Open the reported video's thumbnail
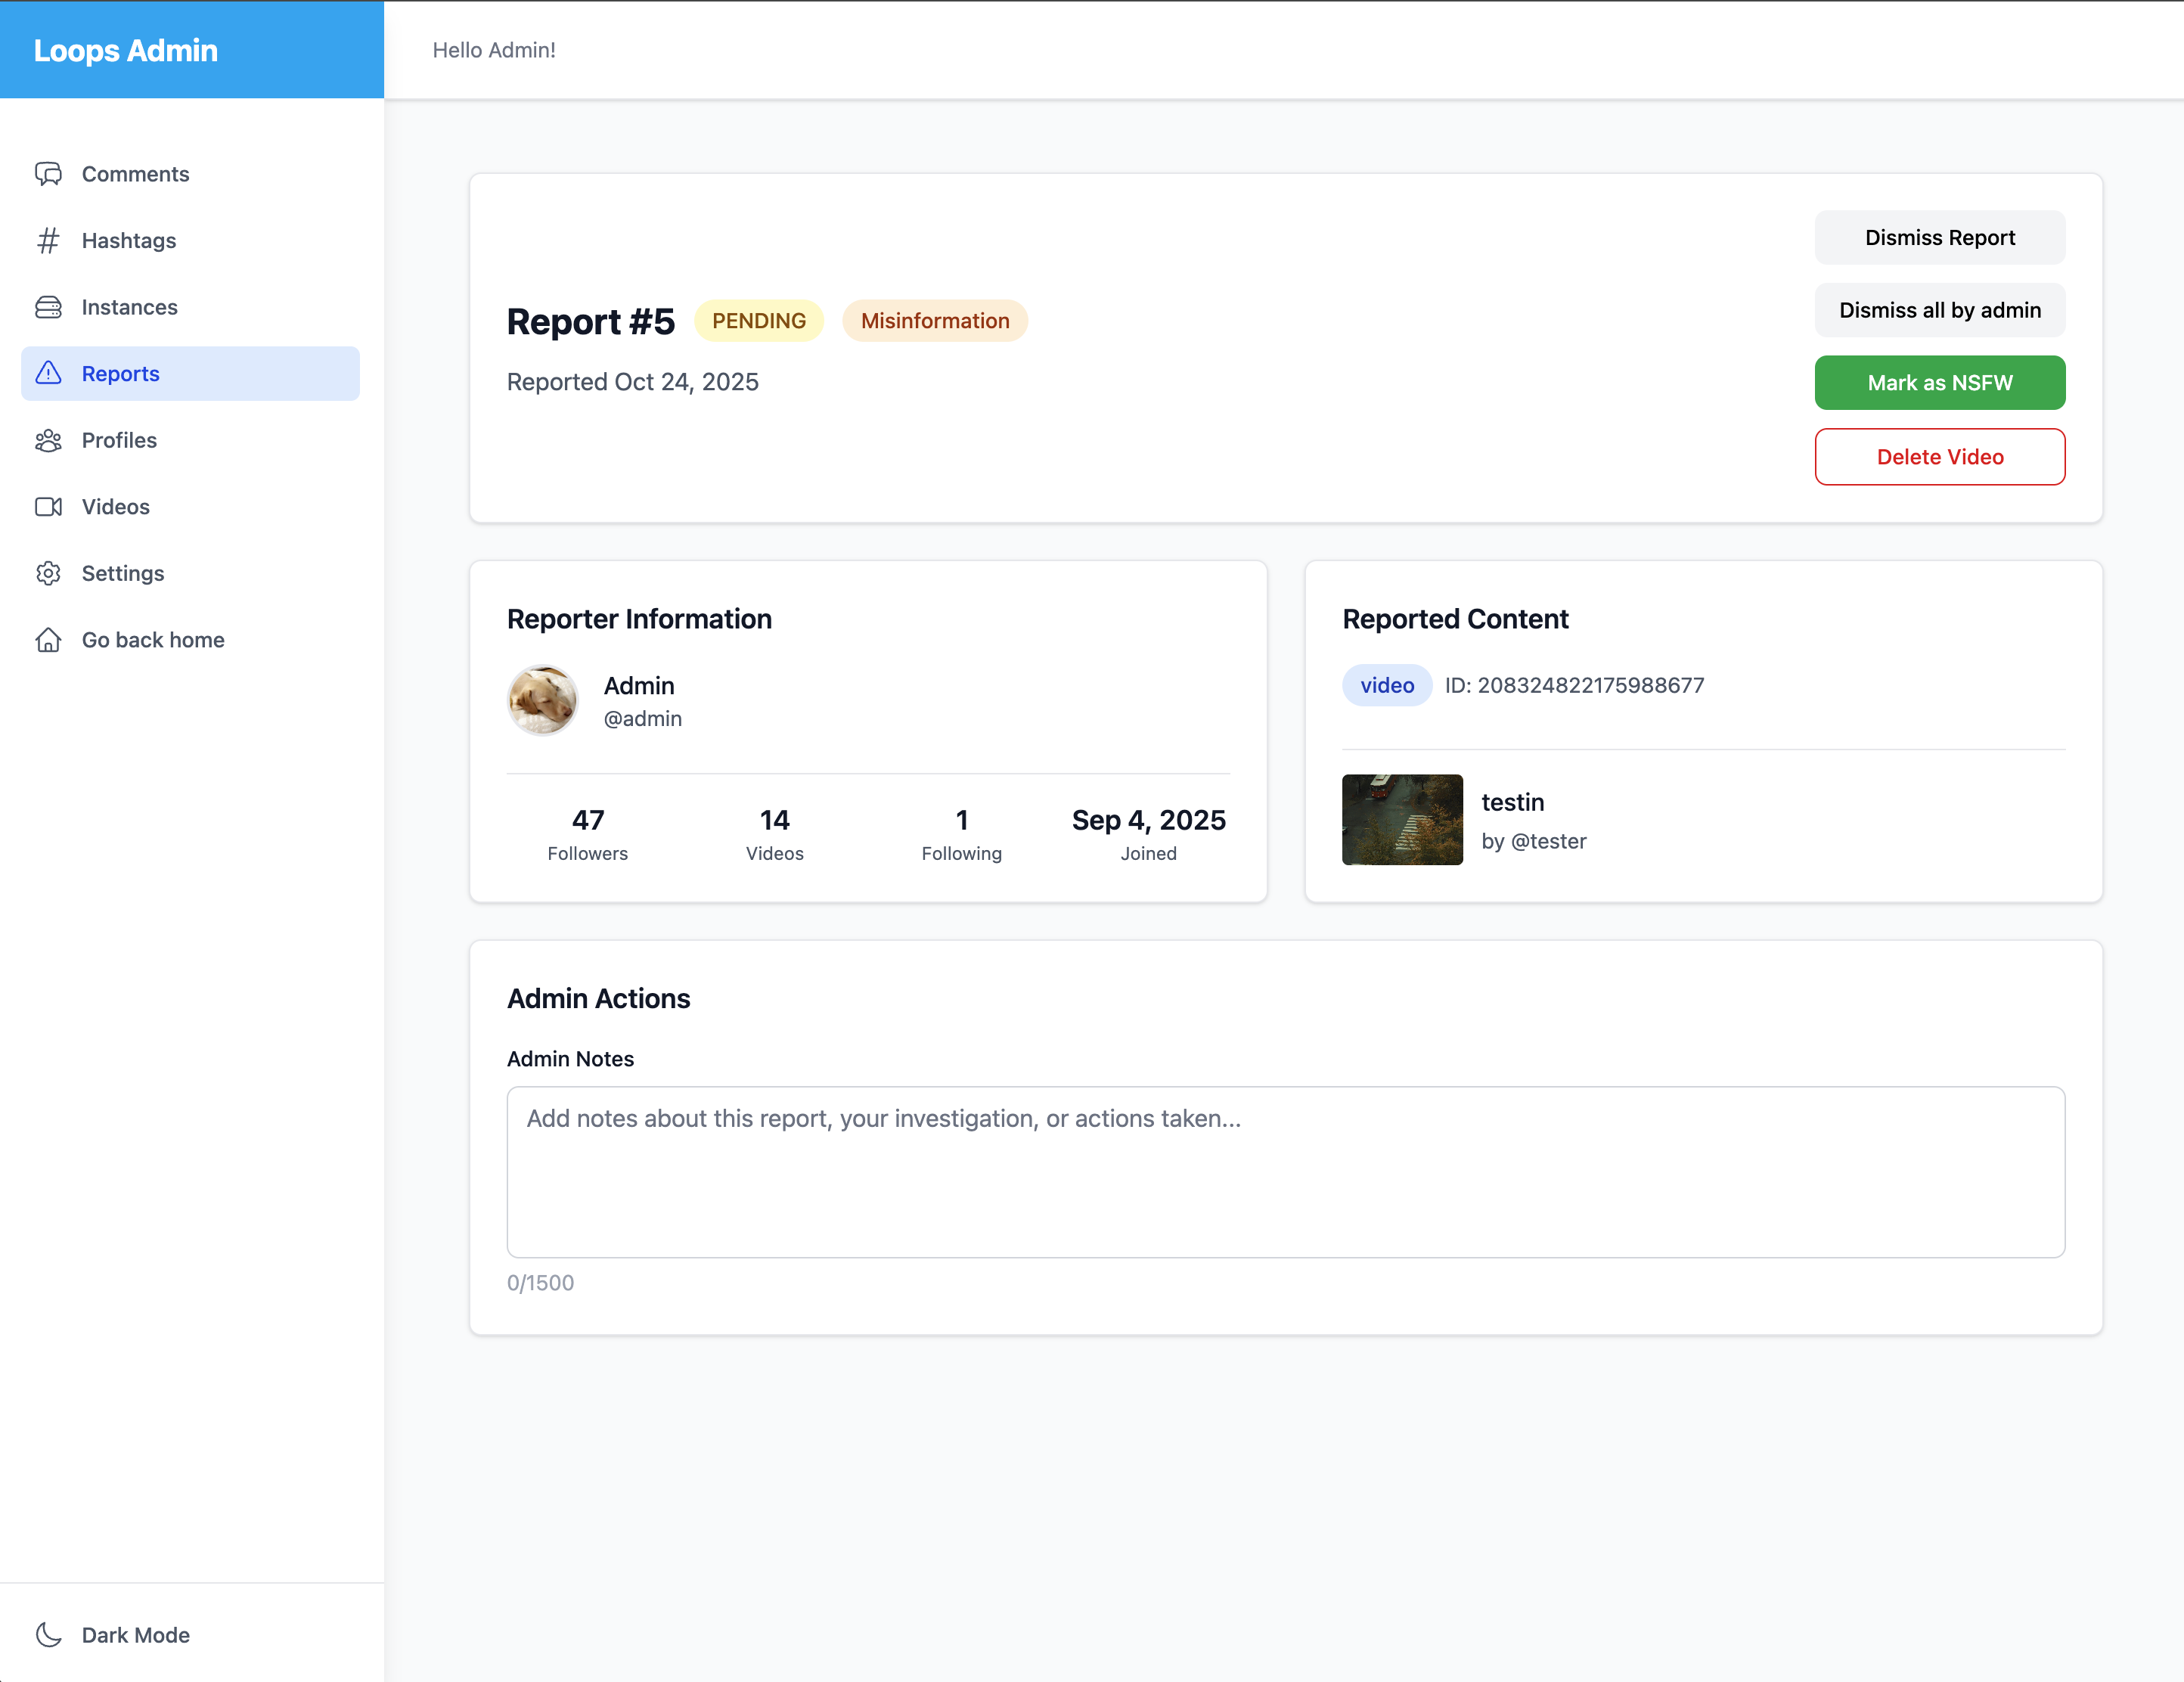 pyautogui.click(x=1402, y=820)
